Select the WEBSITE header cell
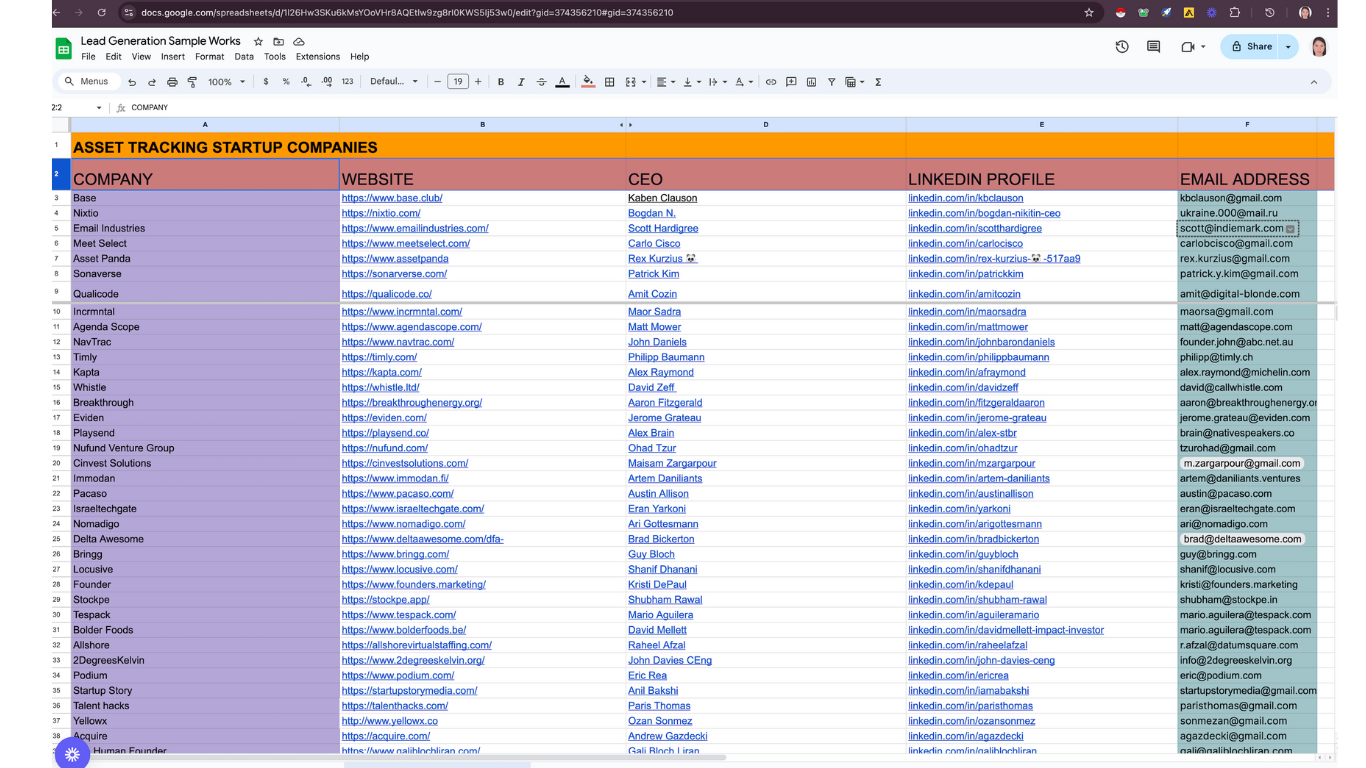The image size is (1366, 768). point(482,174)
